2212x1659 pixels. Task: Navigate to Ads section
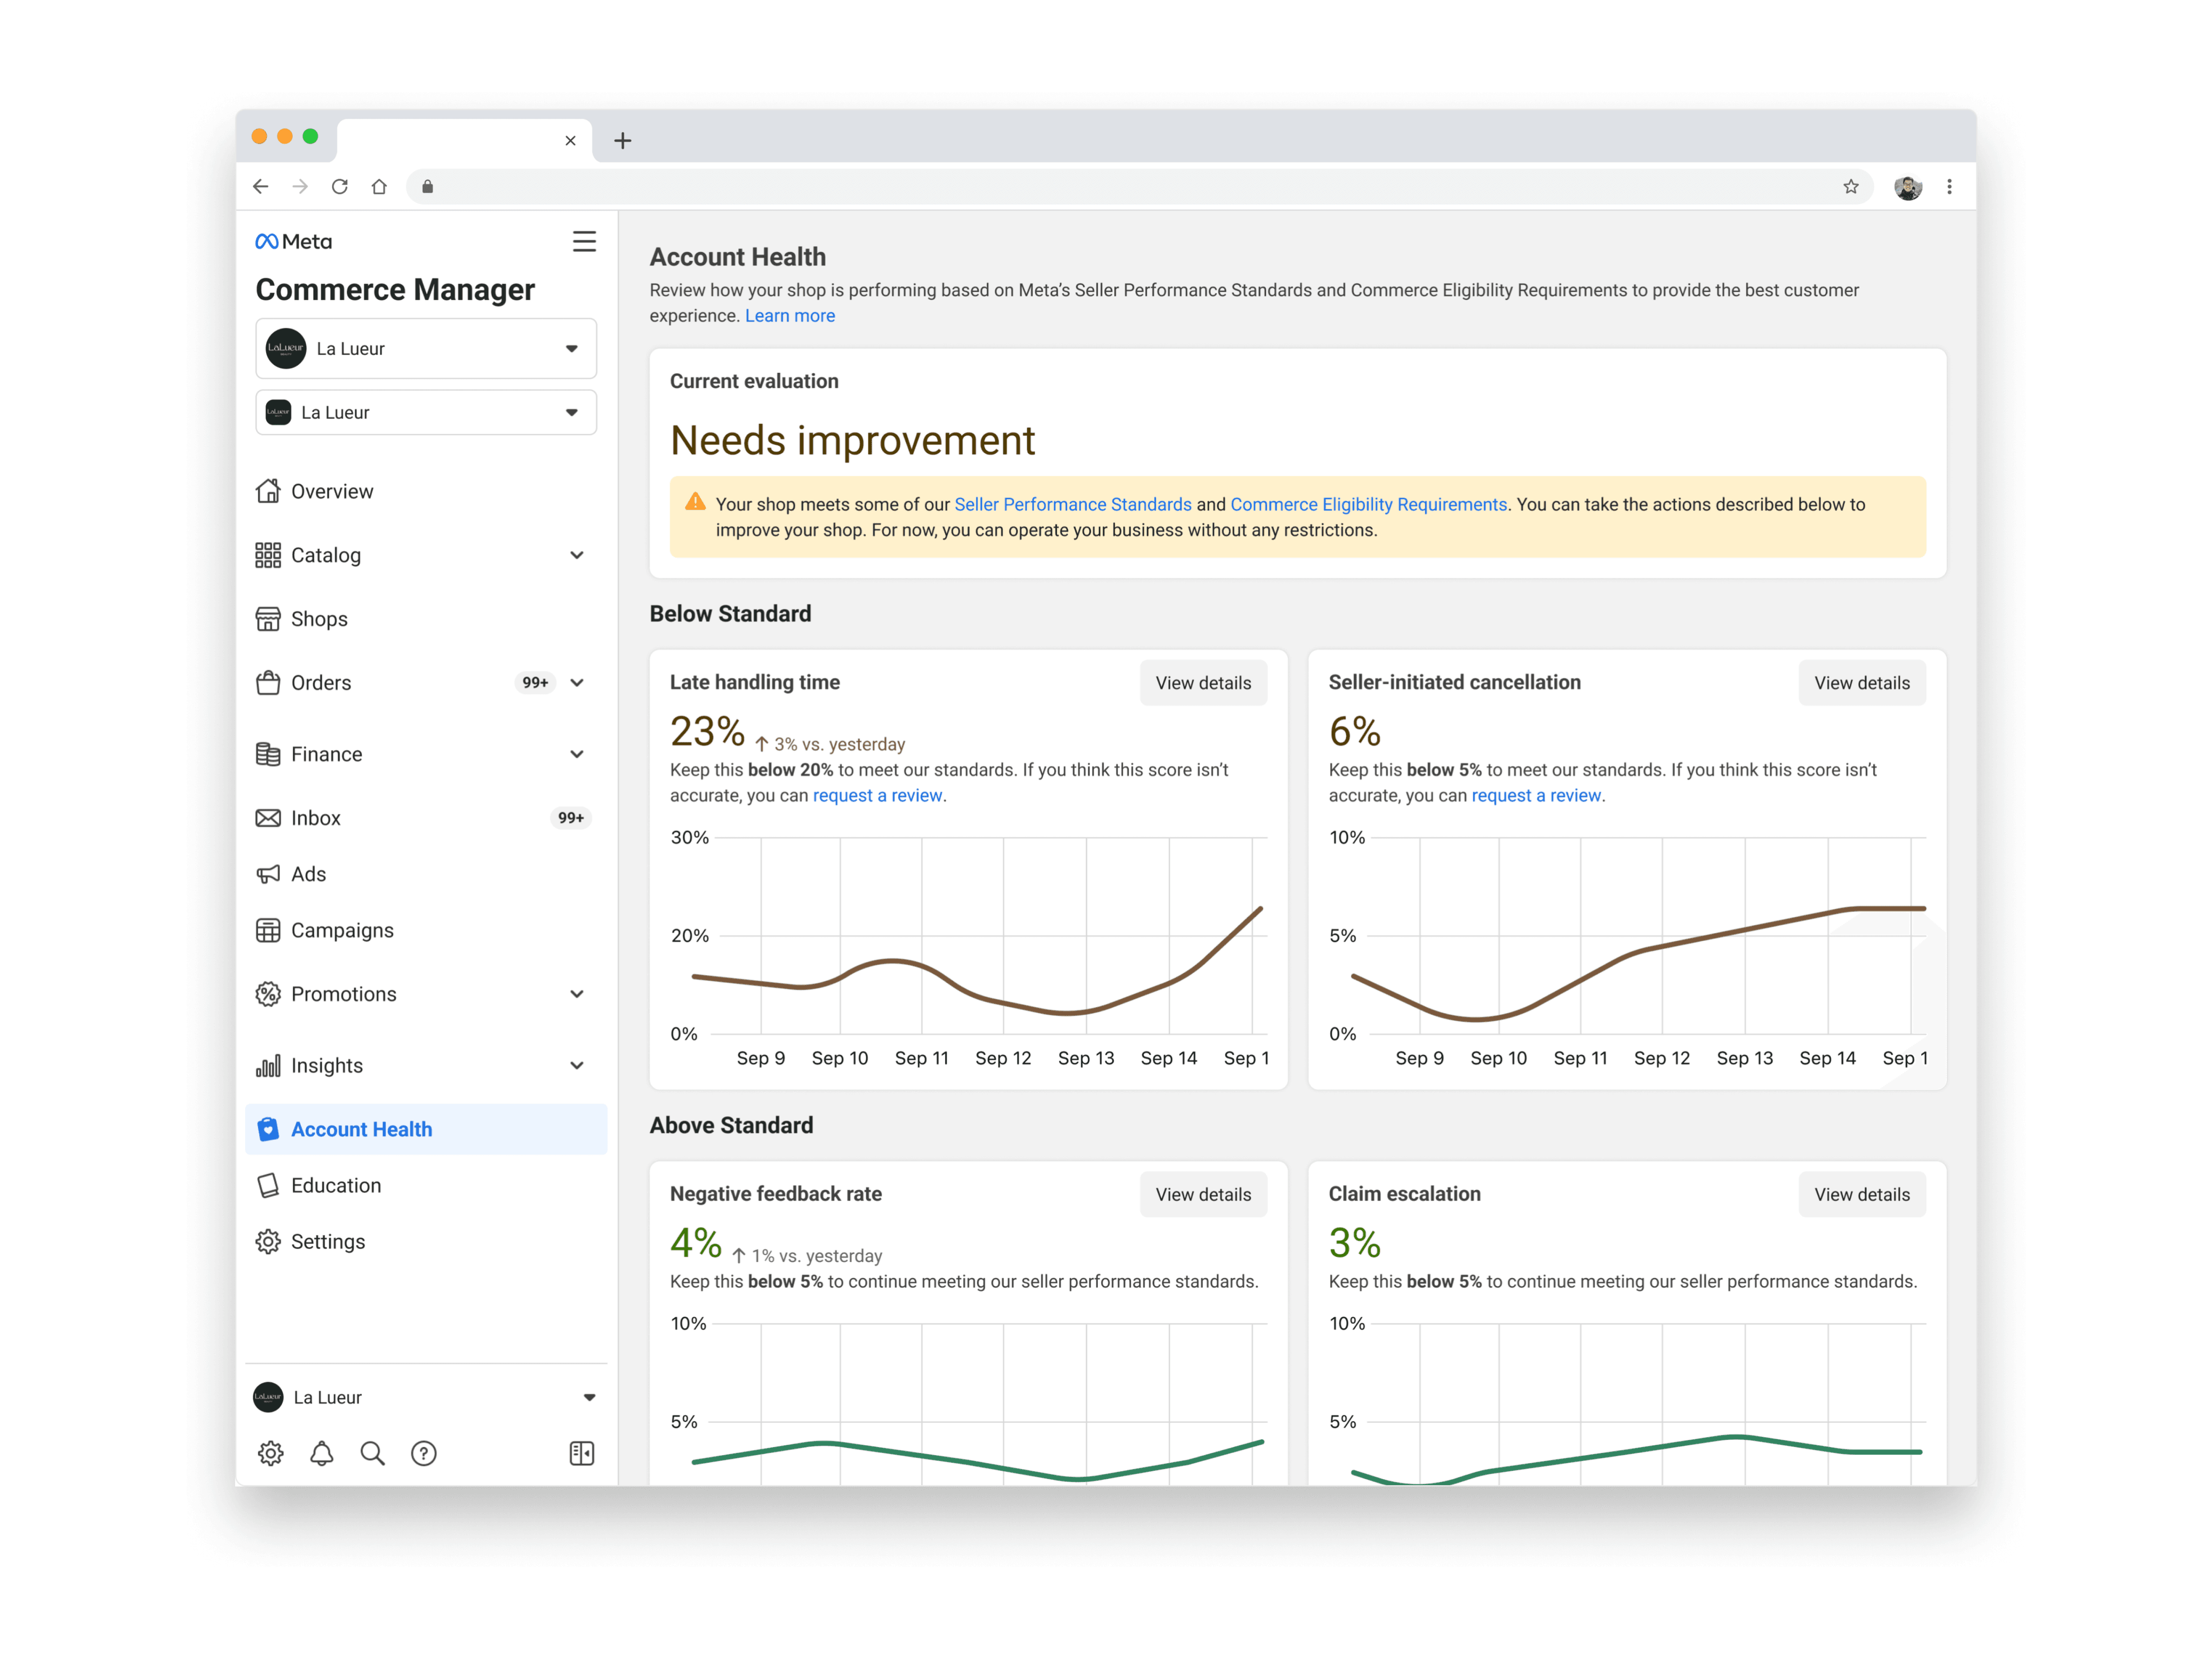point(426,874)
